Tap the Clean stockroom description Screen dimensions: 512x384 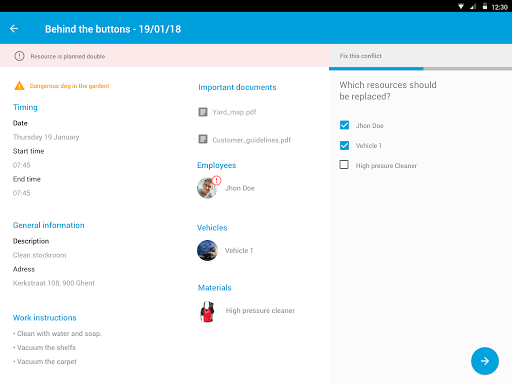pyautogui.click(x=40, y=255)
